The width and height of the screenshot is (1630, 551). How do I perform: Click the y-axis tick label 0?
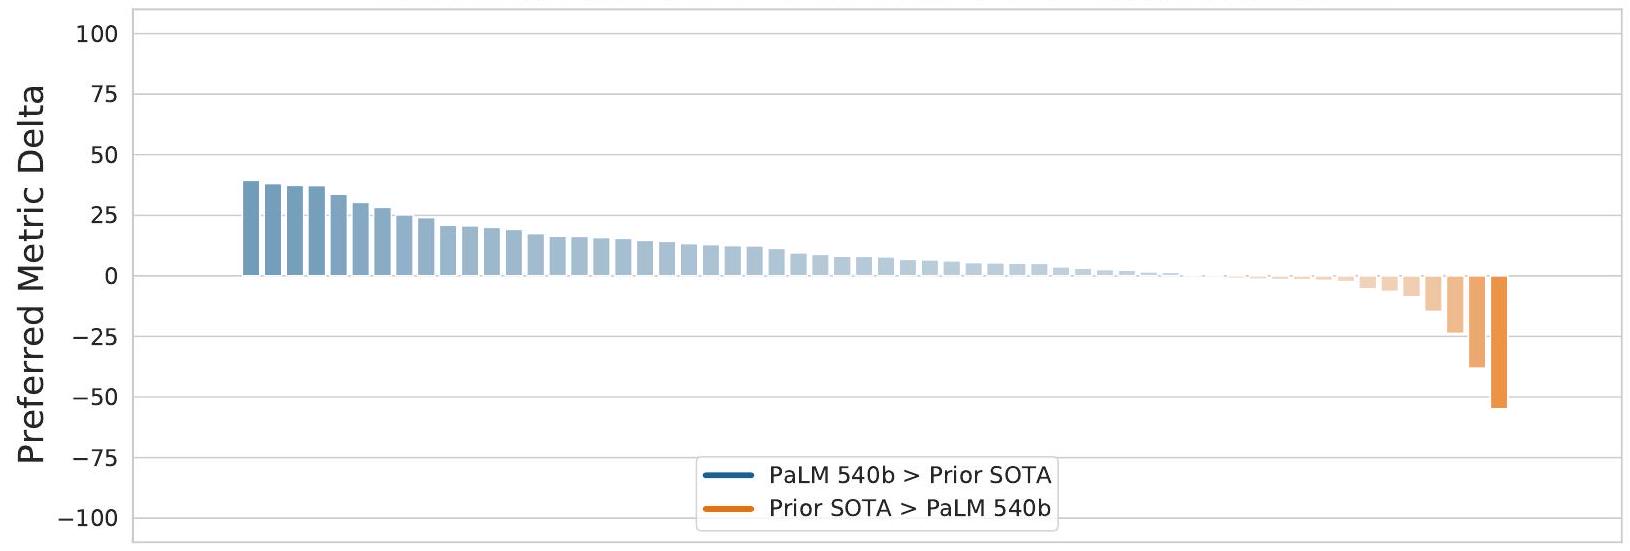(111, 276)
